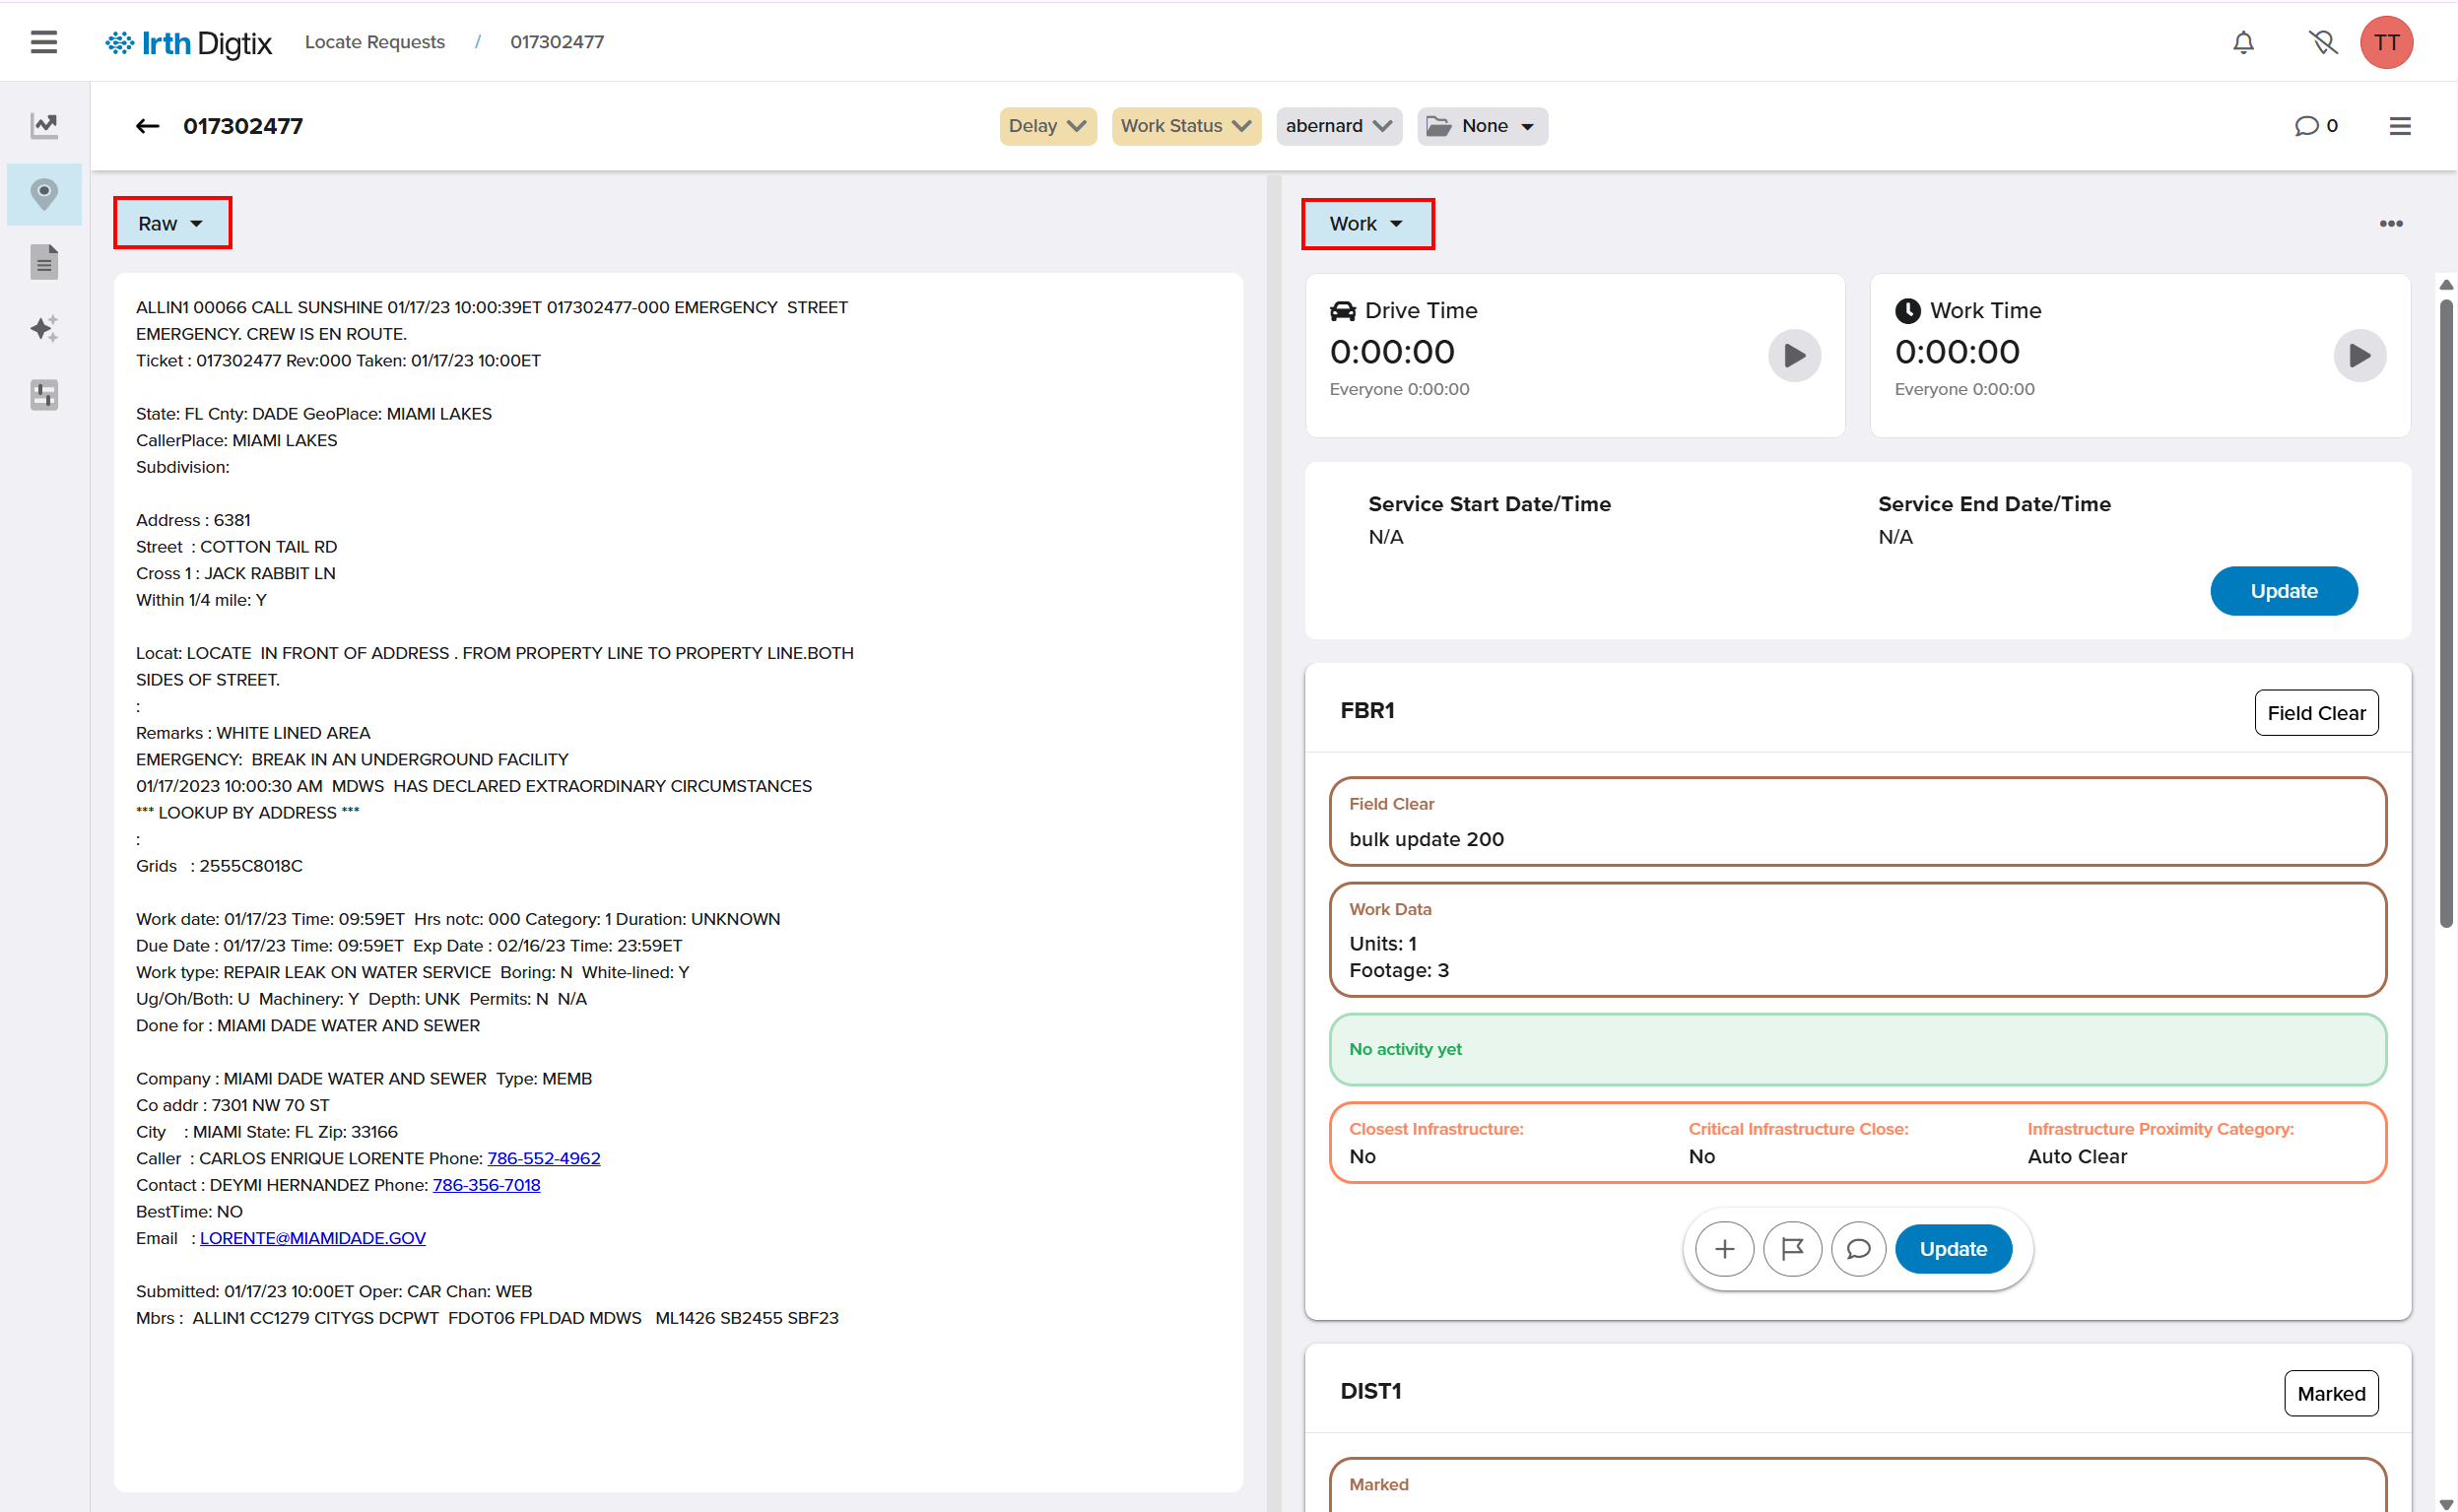Click the caller phone 786-552-4962 link
Viewport: 2458px width, 1512px height.
[x=543, y=1158]
